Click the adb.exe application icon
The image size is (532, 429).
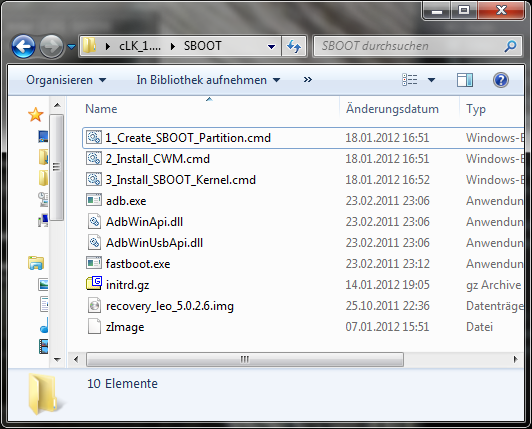pos(94,200)
